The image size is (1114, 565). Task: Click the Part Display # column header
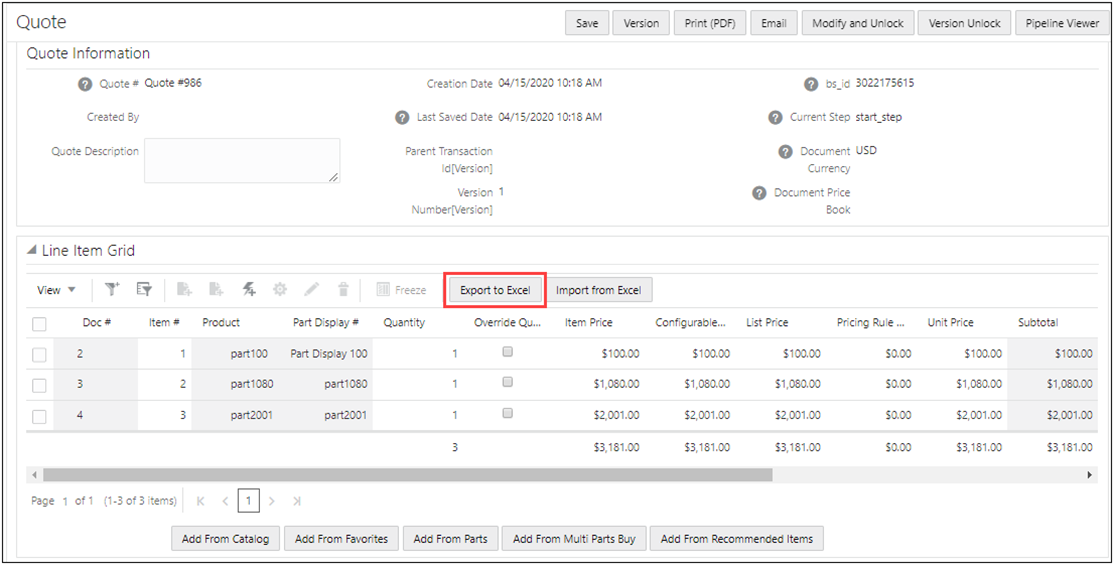326,323
